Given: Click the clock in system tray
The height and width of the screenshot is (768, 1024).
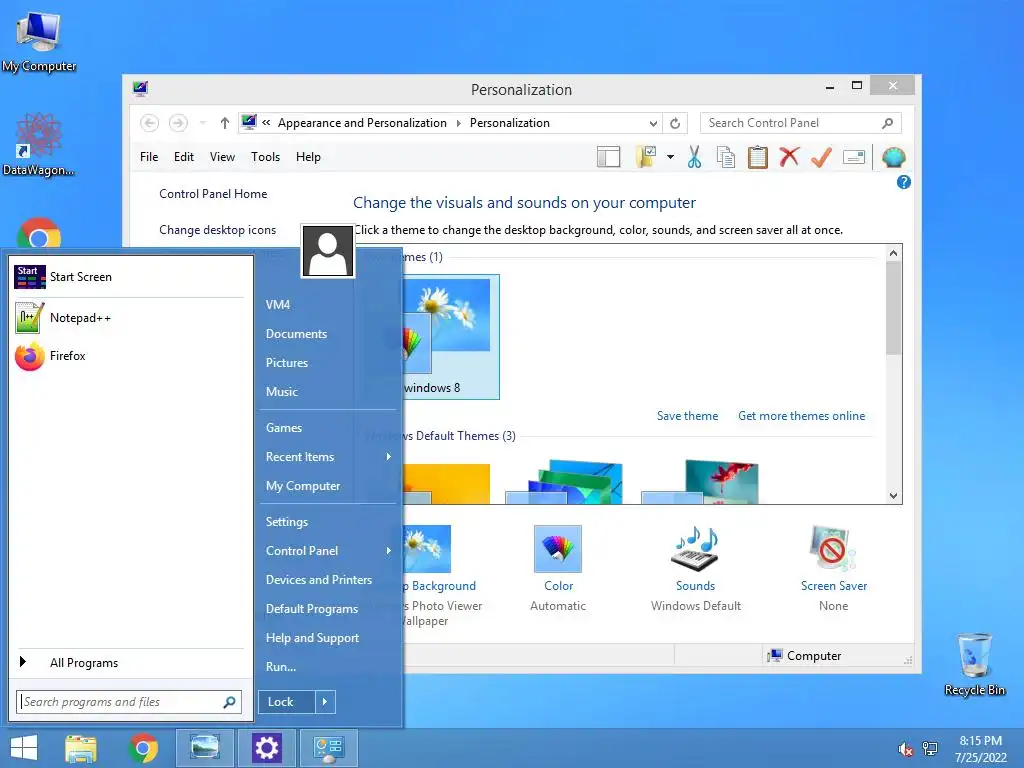Looking at the screenshot, I should coord(980,749).
